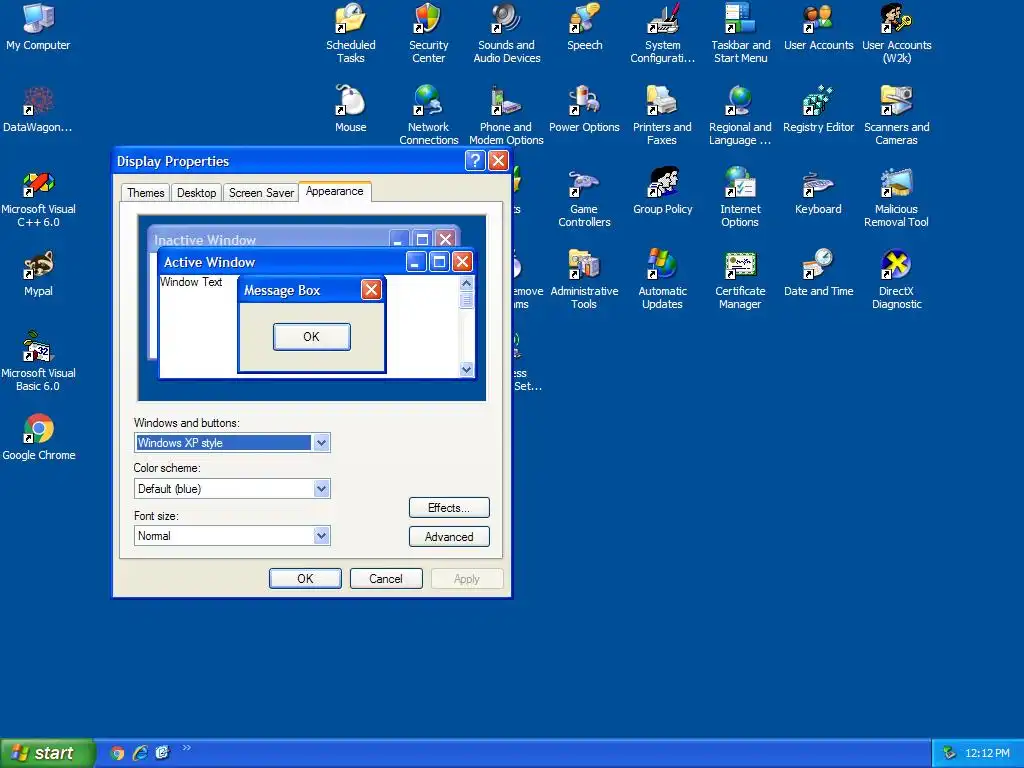
Task: Select the Speech control panel icon
Action: pyautogui.click(x=584, y=26)
